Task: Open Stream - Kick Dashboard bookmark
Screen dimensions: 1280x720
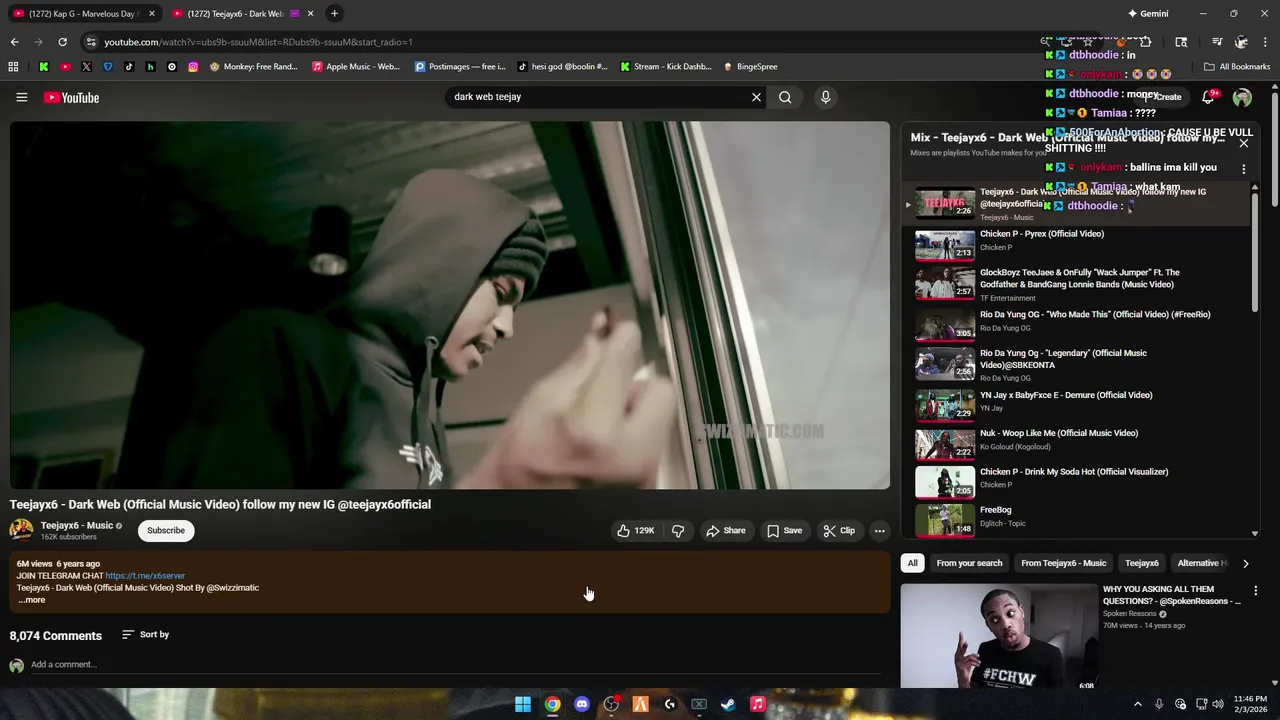Action: tap(666, 67)
